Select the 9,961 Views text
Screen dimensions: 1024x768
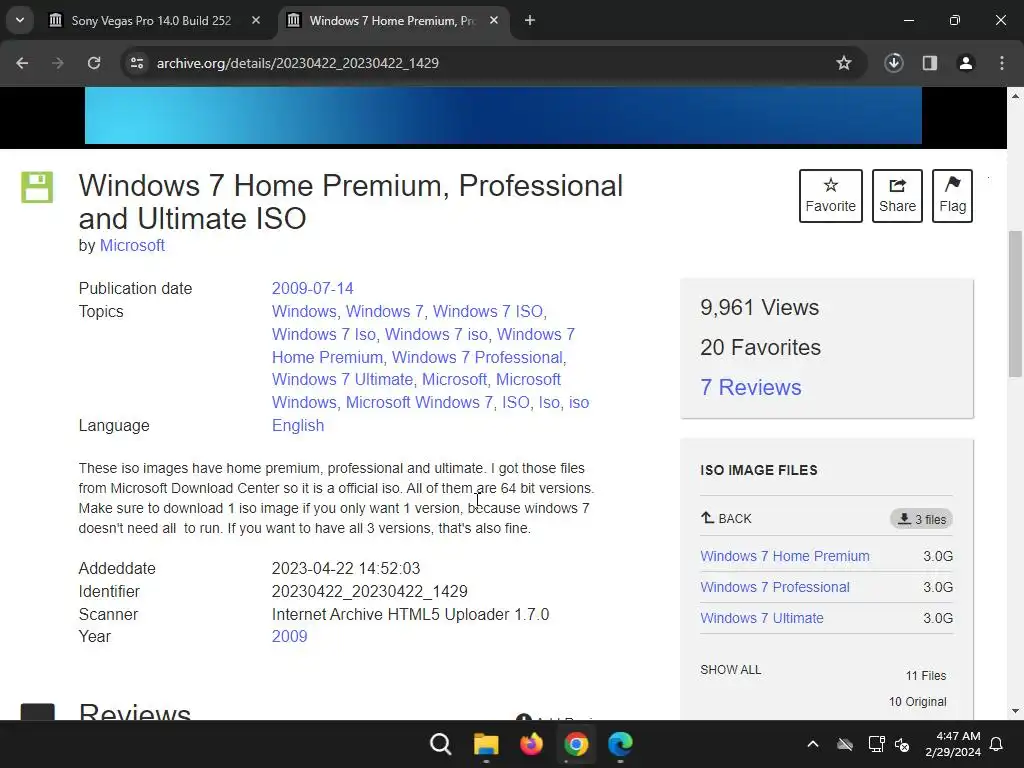click(x=760, y=308)
